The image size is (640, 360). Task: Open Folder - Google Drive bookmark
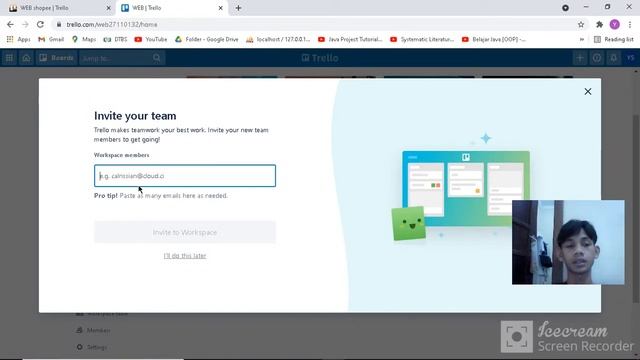(x=207, y=39)
